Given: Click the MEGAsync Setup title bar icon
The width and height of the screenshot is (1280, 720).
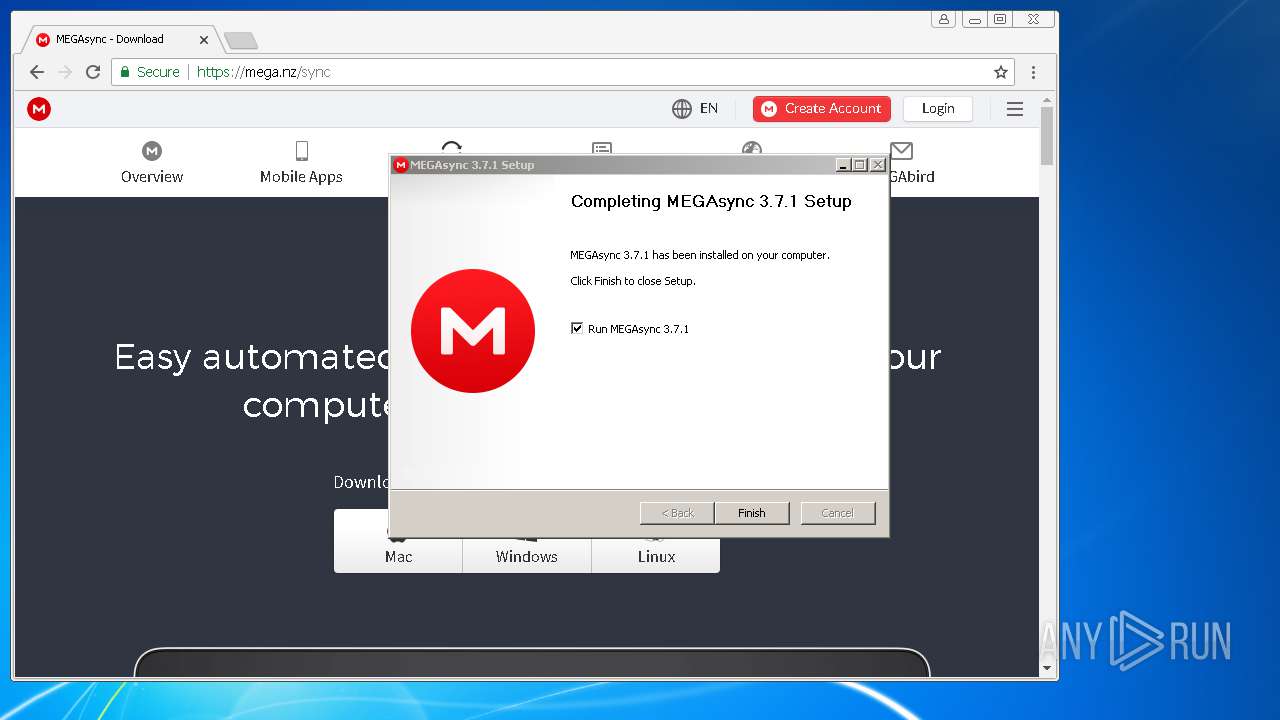Looking at the screenshot, I should tap(401, 165).
